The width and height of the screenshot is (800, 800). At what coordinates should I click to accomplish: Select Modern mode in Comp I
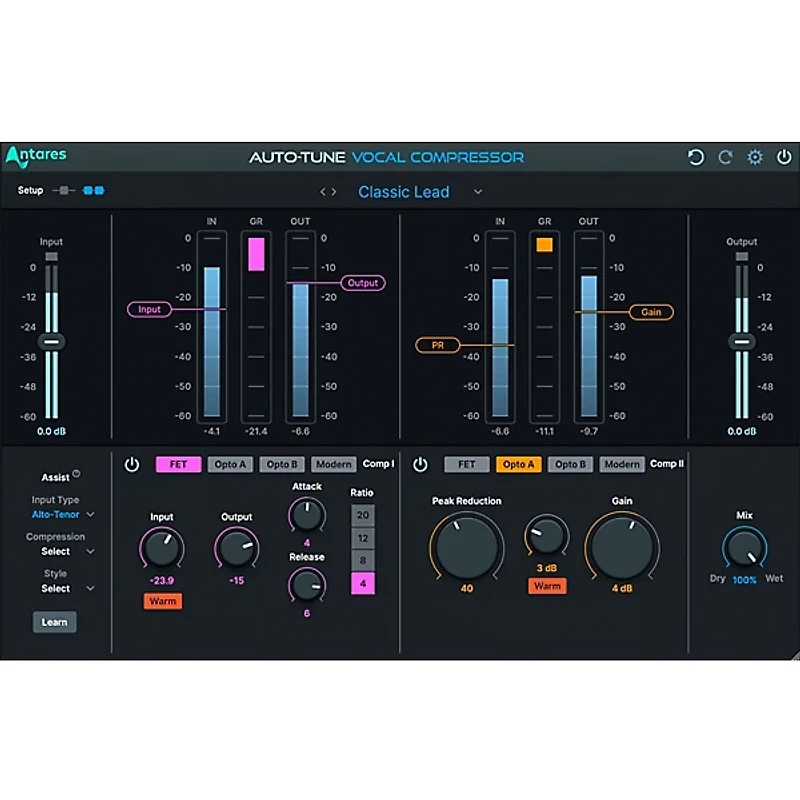point(334,464)
